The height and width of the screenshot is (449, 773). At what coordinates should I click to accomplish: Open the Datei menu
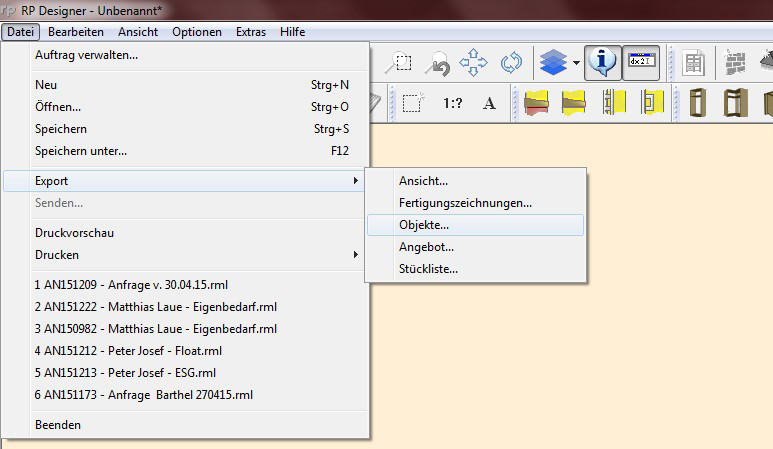pos(20,32)
